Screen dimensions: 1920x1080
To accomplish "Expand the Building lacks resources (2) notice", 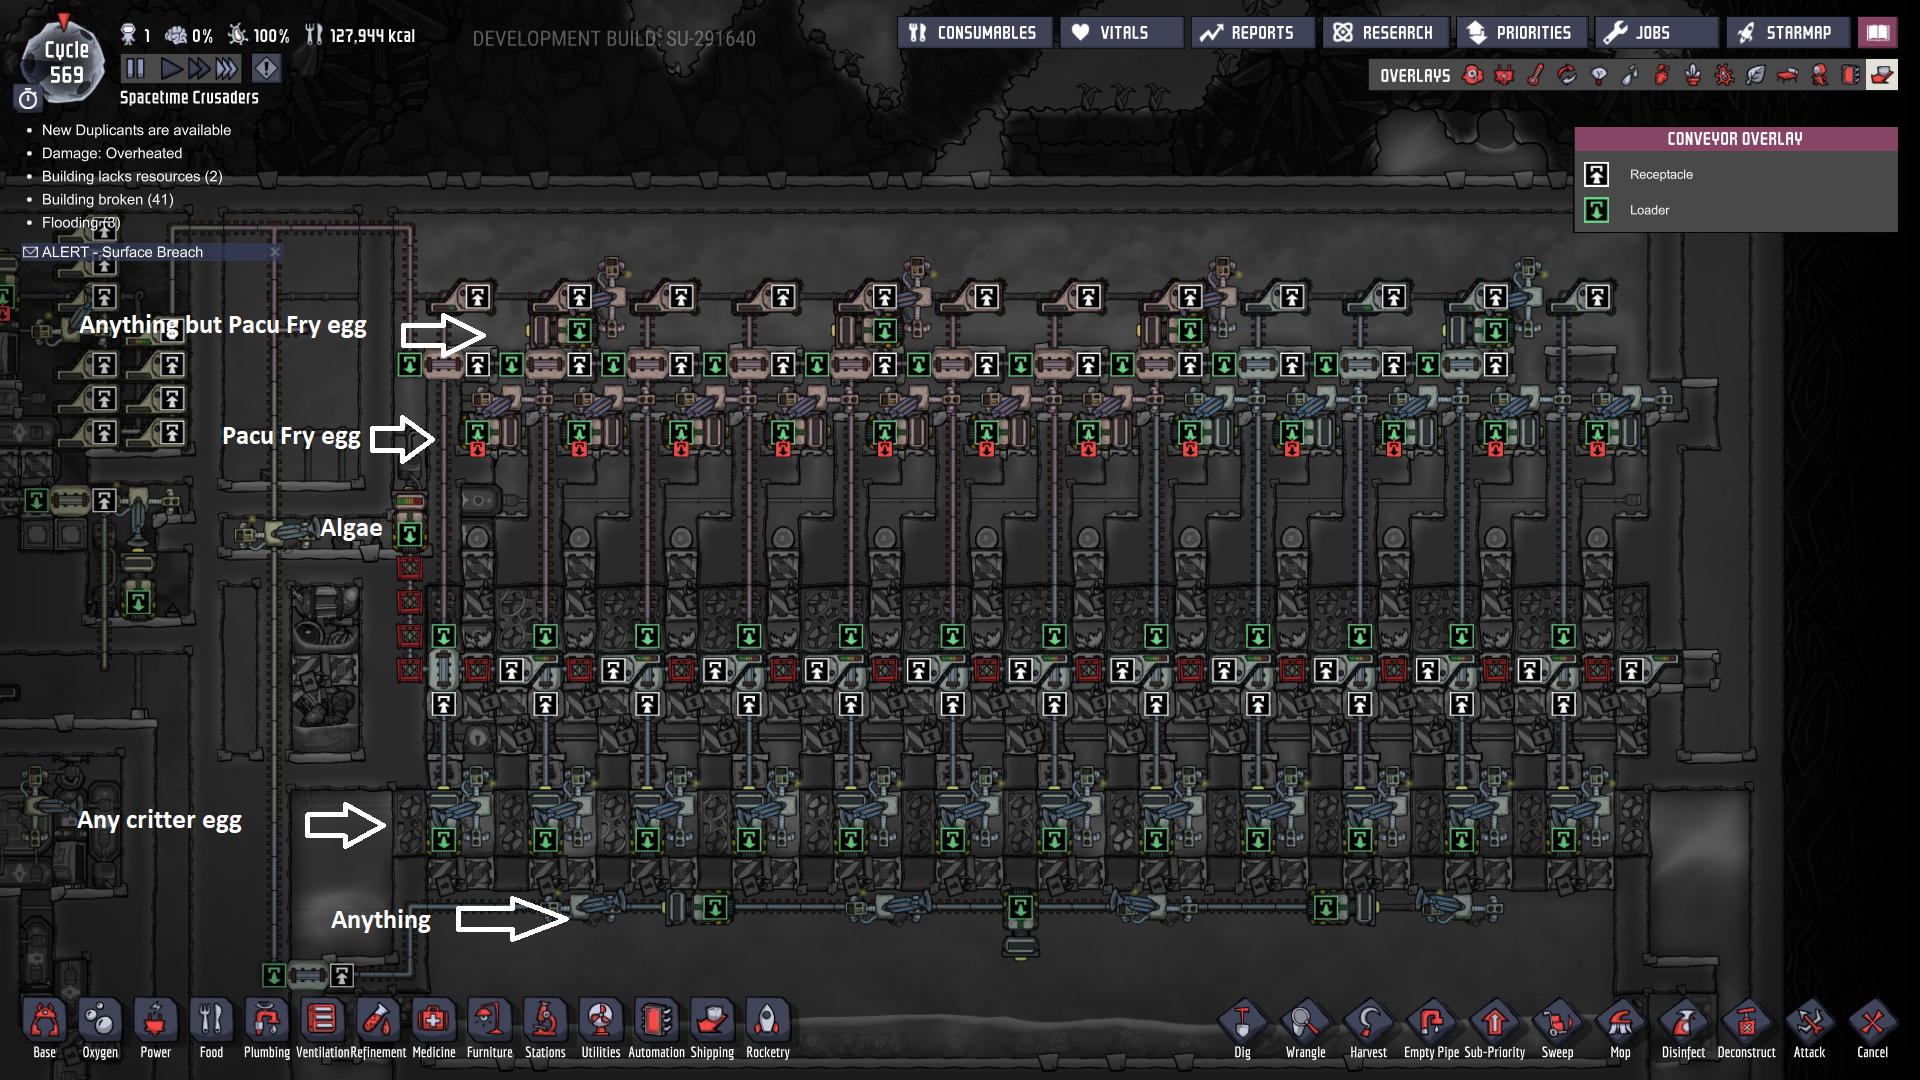I will [x=131, y=176].
